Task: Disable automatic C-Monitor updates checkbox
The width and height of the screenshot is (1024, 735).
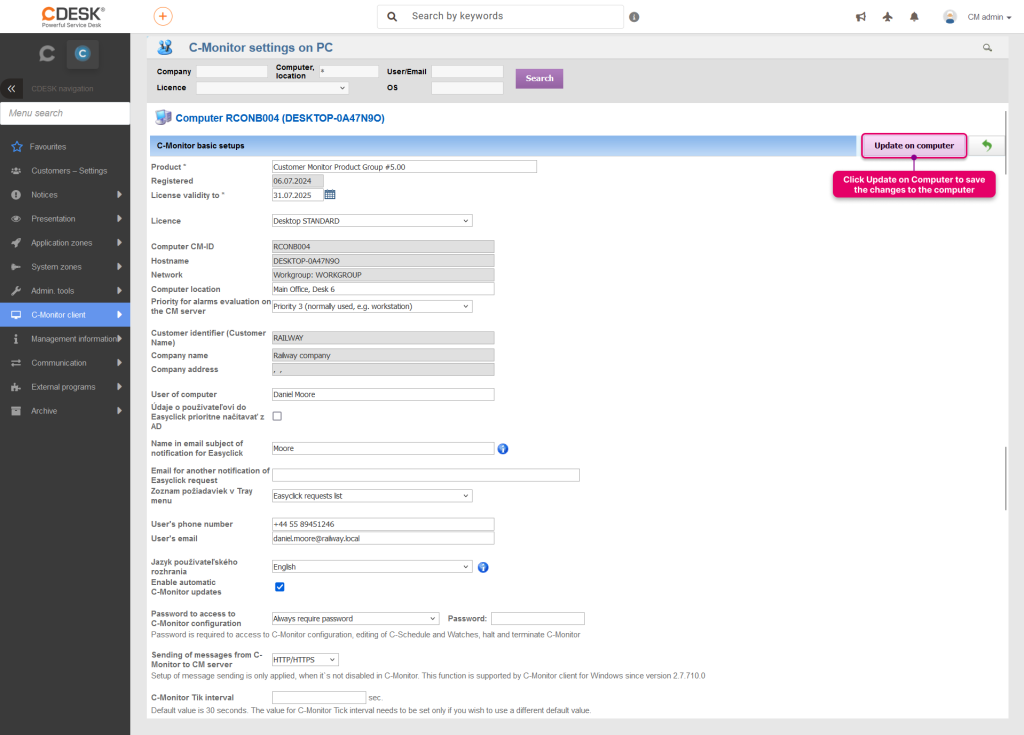Action: coord(280,587)
